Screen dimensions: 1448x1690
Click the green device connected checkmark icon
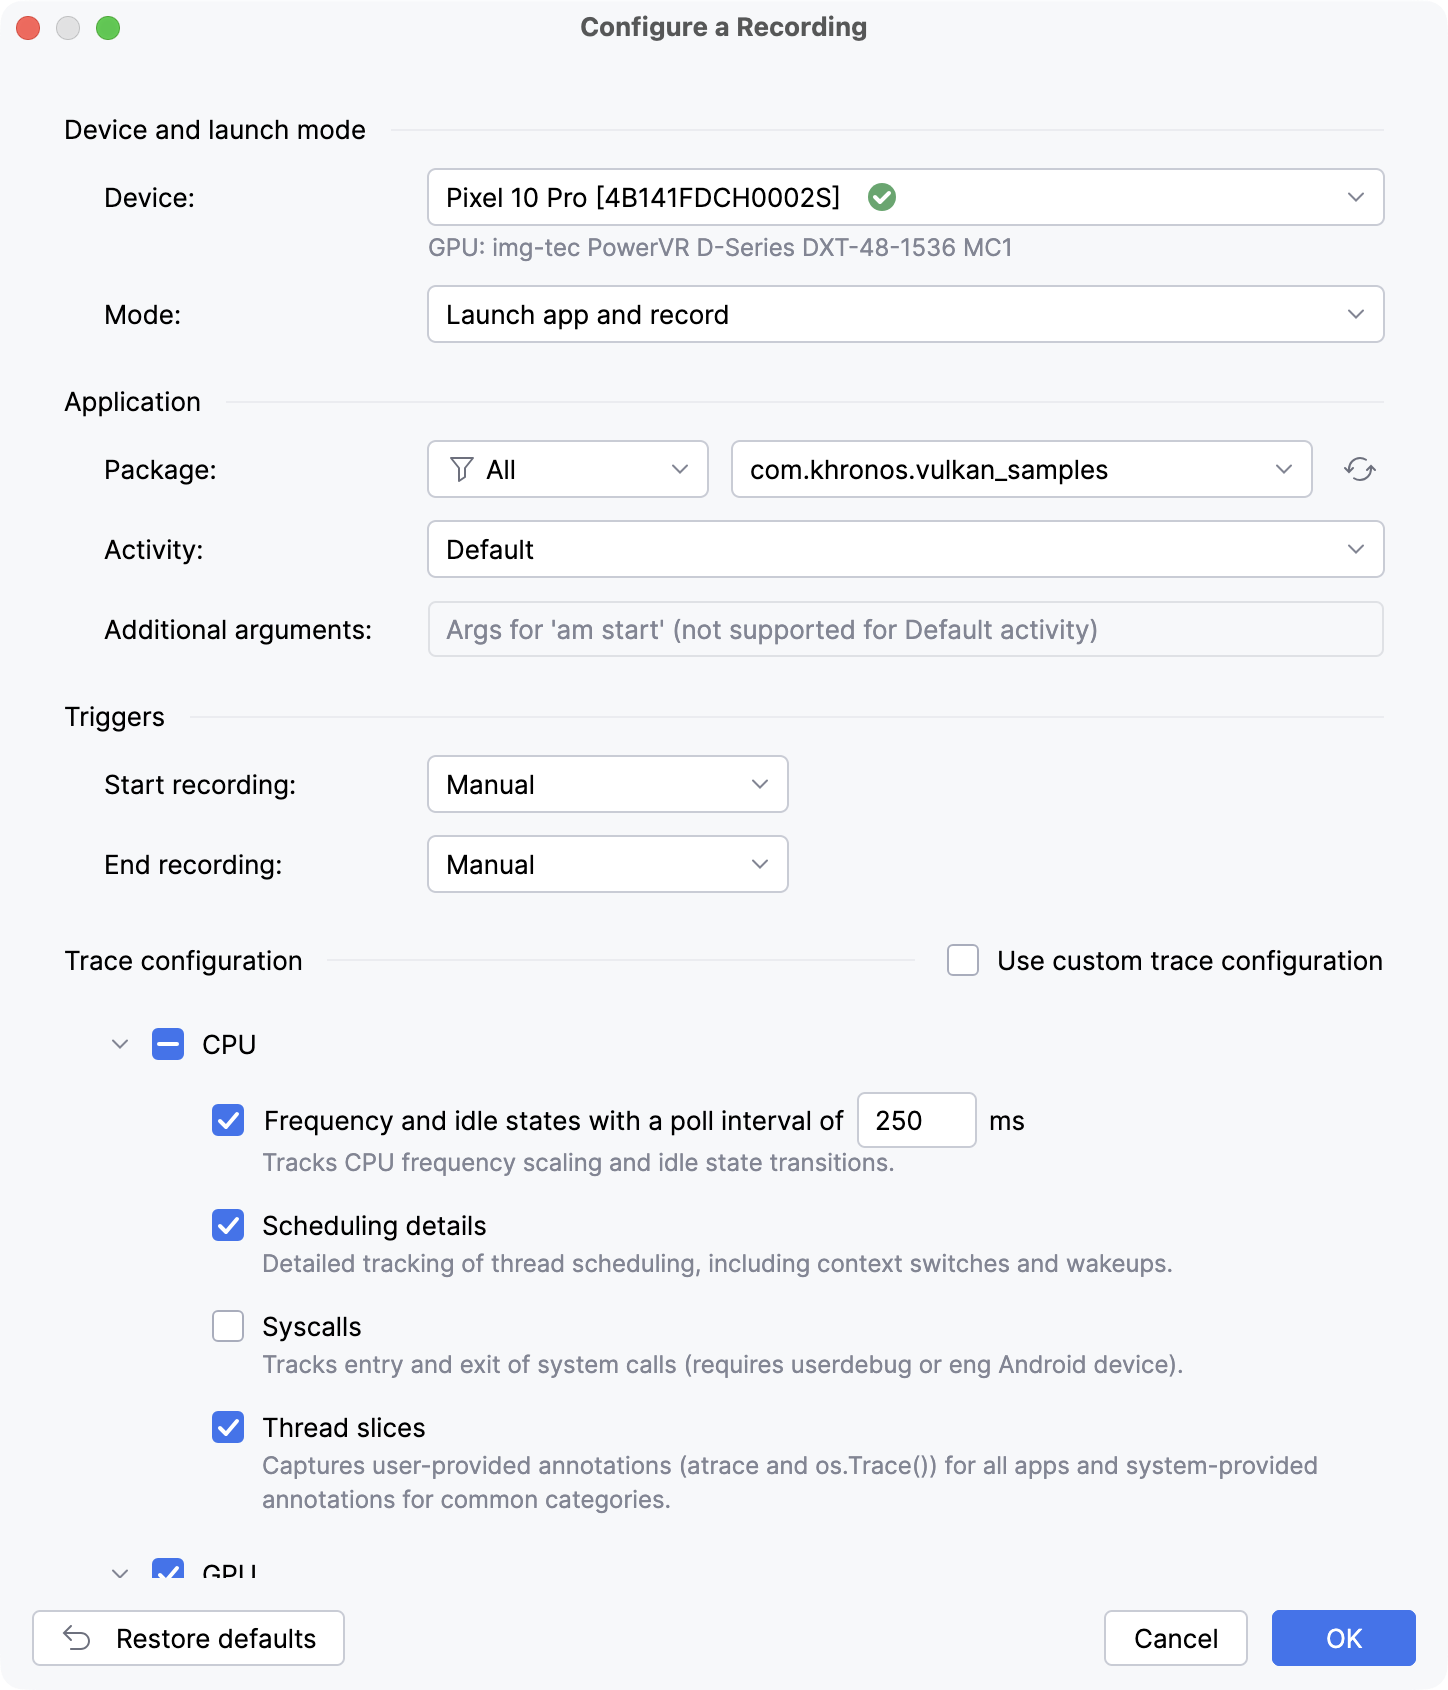[x=881, y=197]
